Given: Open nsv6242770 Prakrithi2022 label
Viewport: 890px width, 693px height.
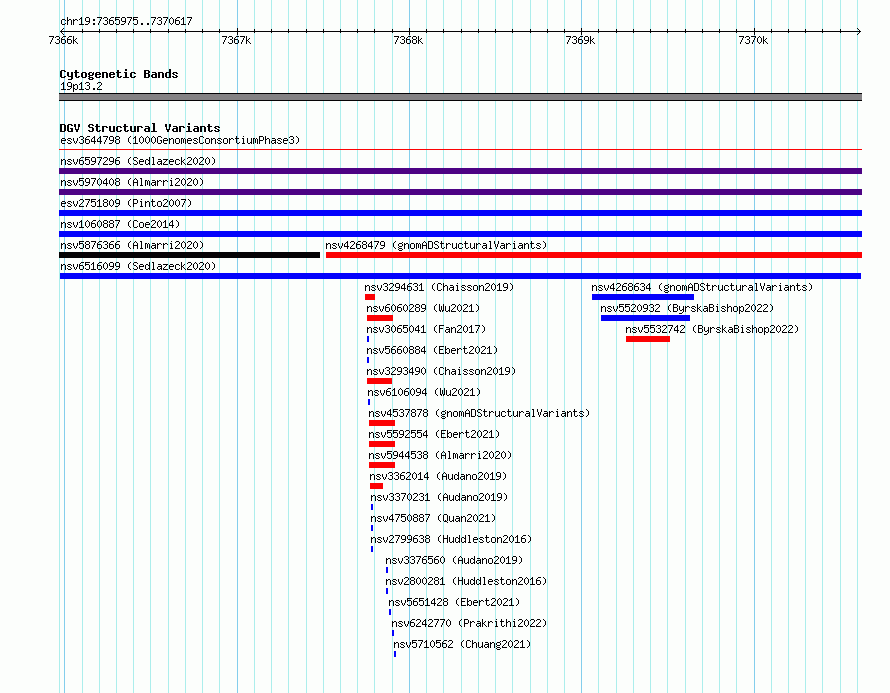Looking at the screenshot, I should [469, 623].
